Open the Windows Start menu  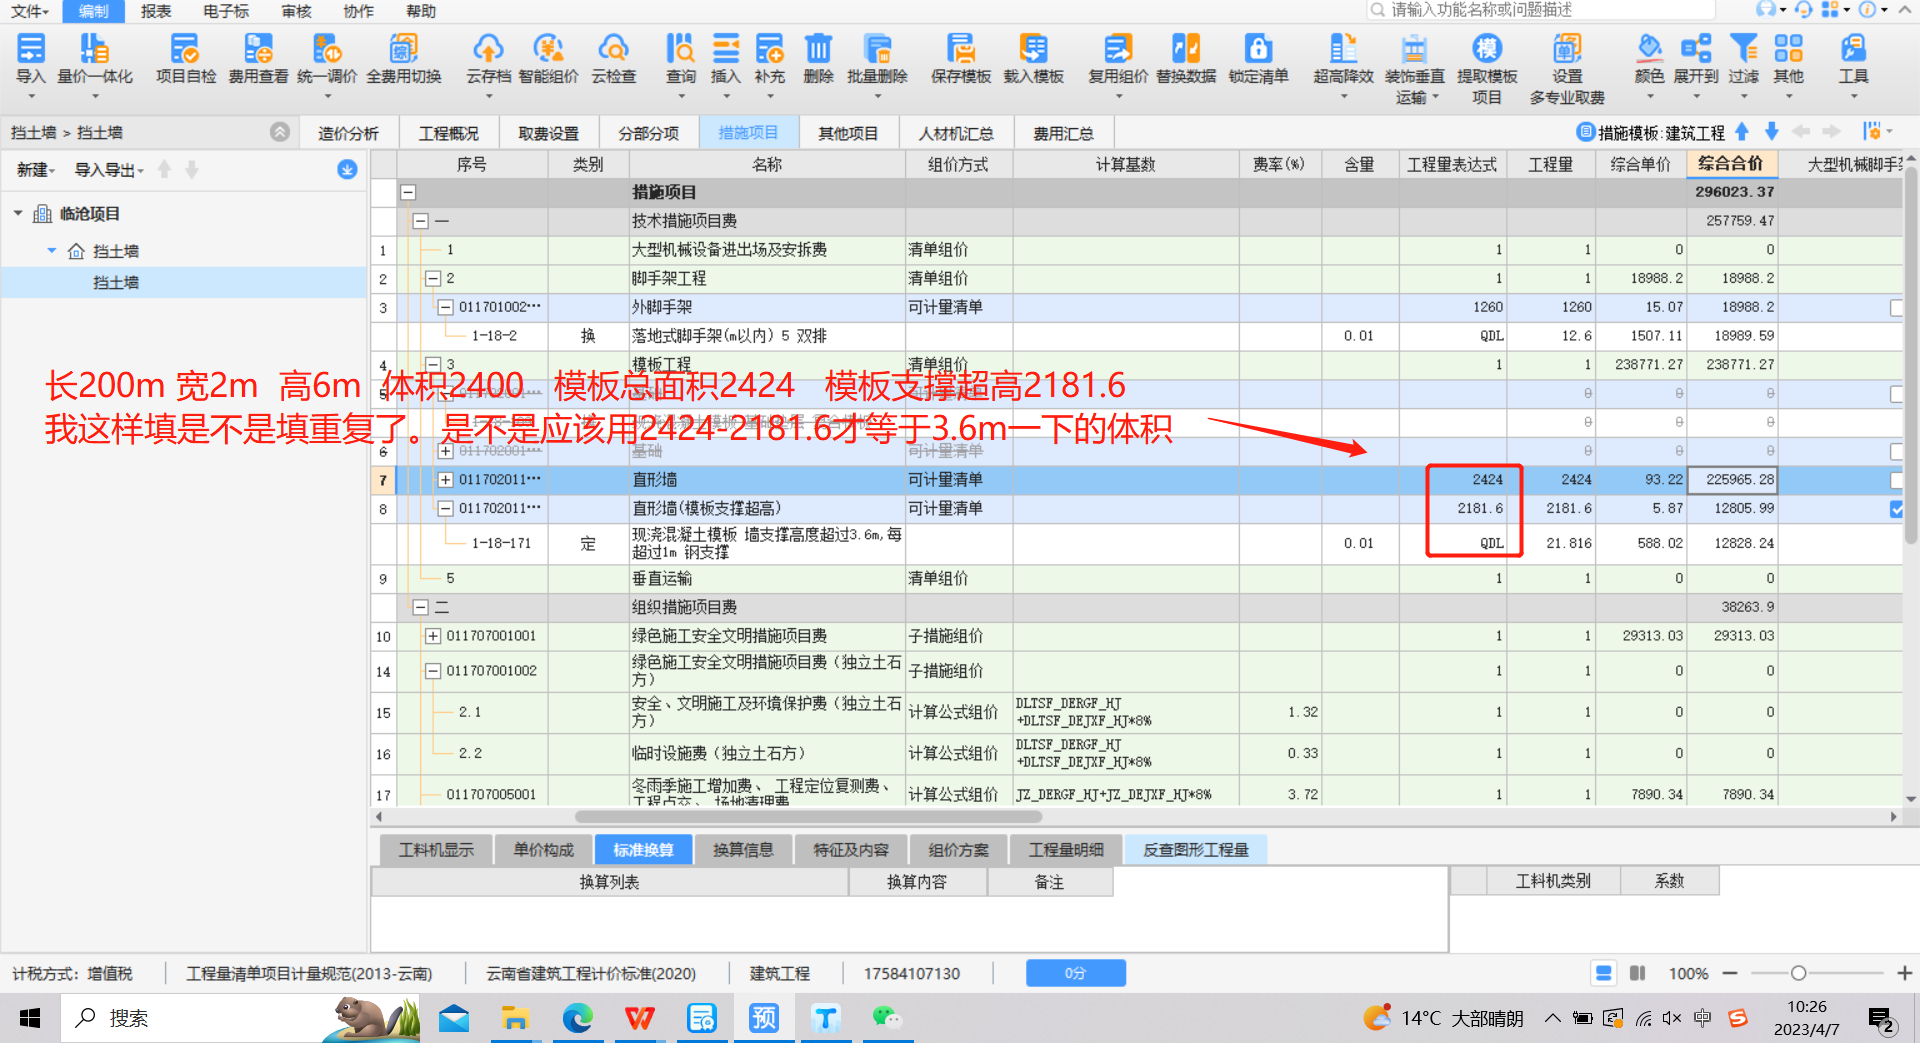pyautogui.click(x=30, y=1018)
